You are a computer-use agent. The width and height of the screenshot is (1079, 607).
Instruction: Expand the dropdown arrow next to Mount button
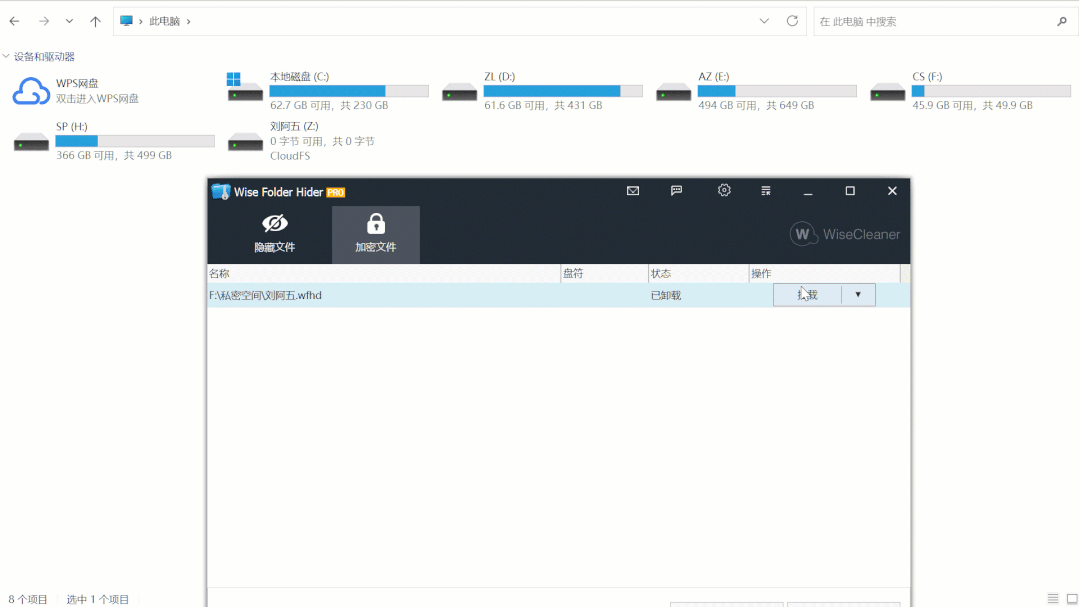point(858,295)
